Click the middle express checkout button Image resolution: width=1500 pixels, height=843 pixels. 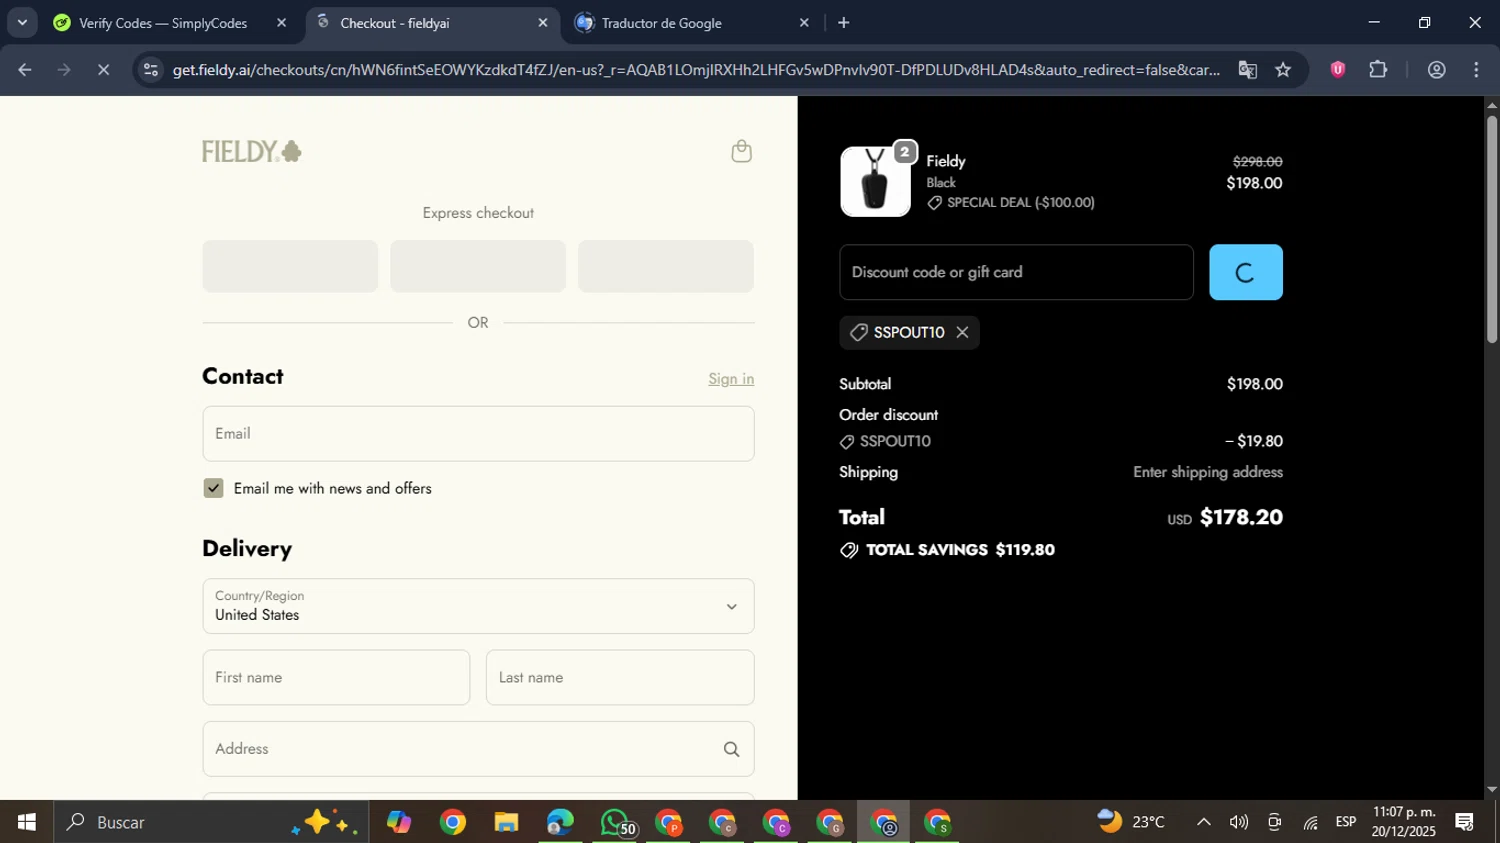tap(478, 266)
